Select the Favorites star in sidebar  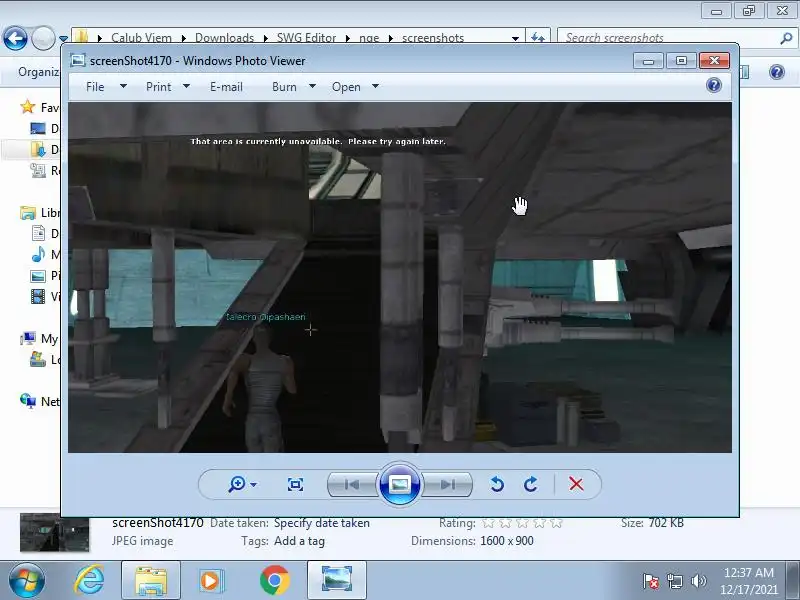click(x=28, y=107)
